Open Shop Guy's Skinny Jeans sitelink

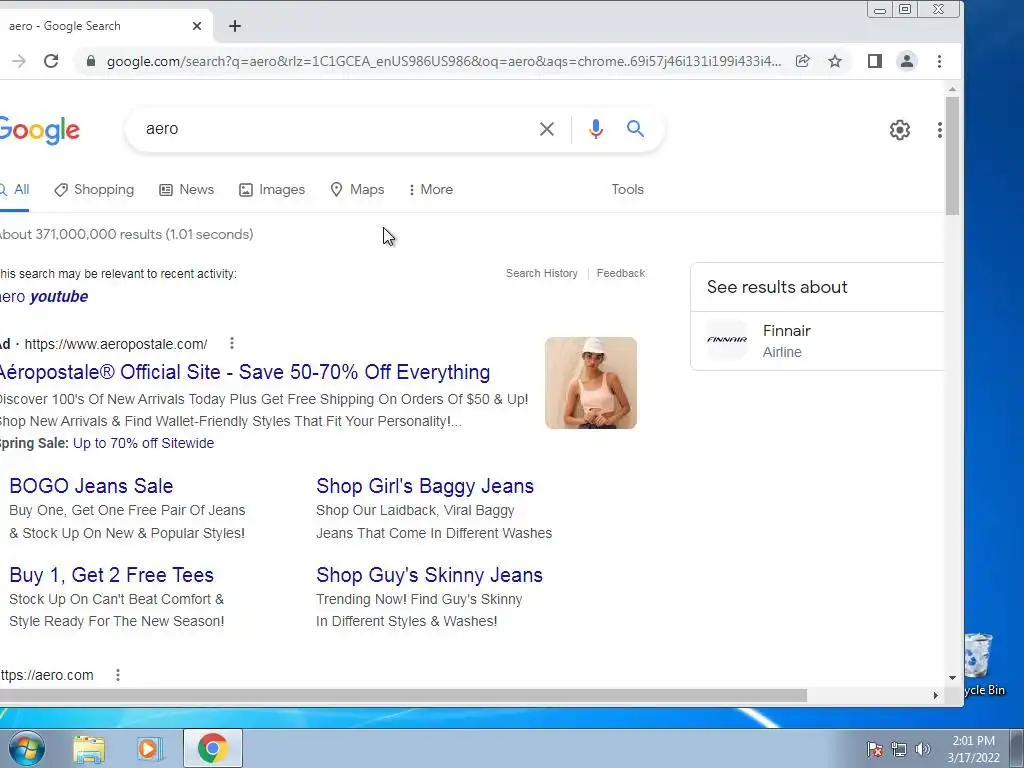pos(430,575)
